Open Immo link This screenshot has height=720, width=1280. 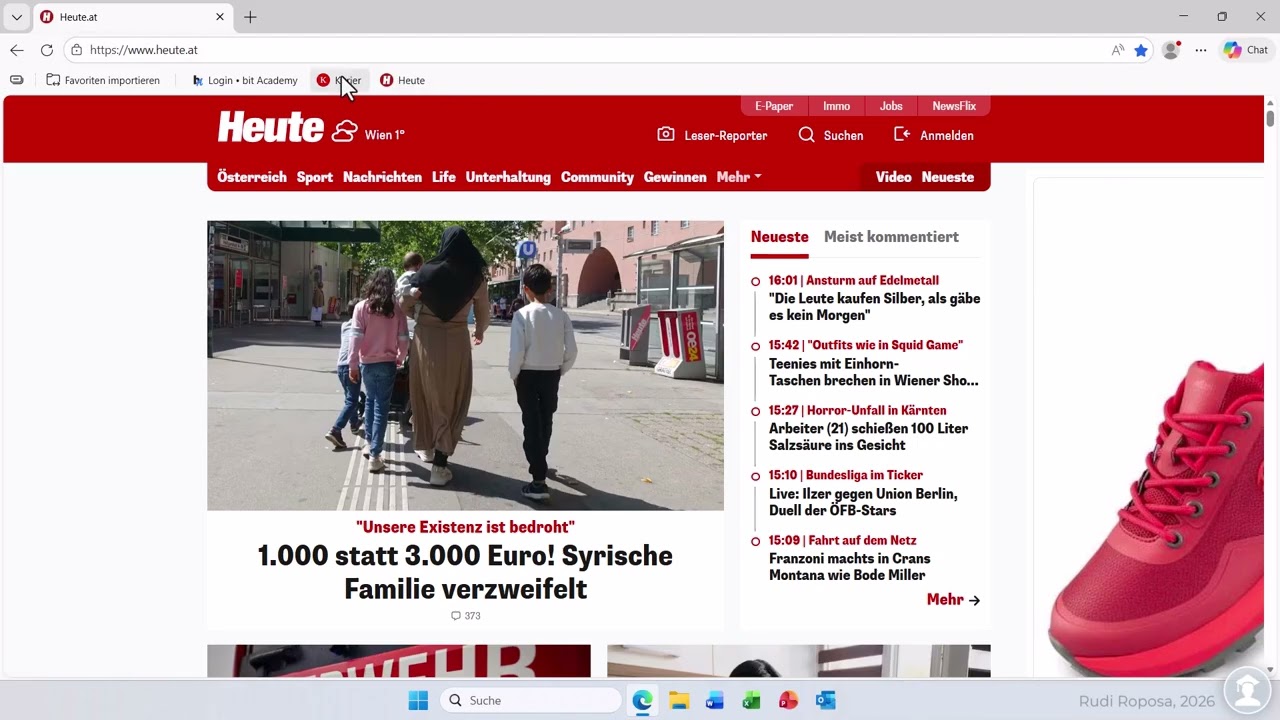(x=837, y=106)
